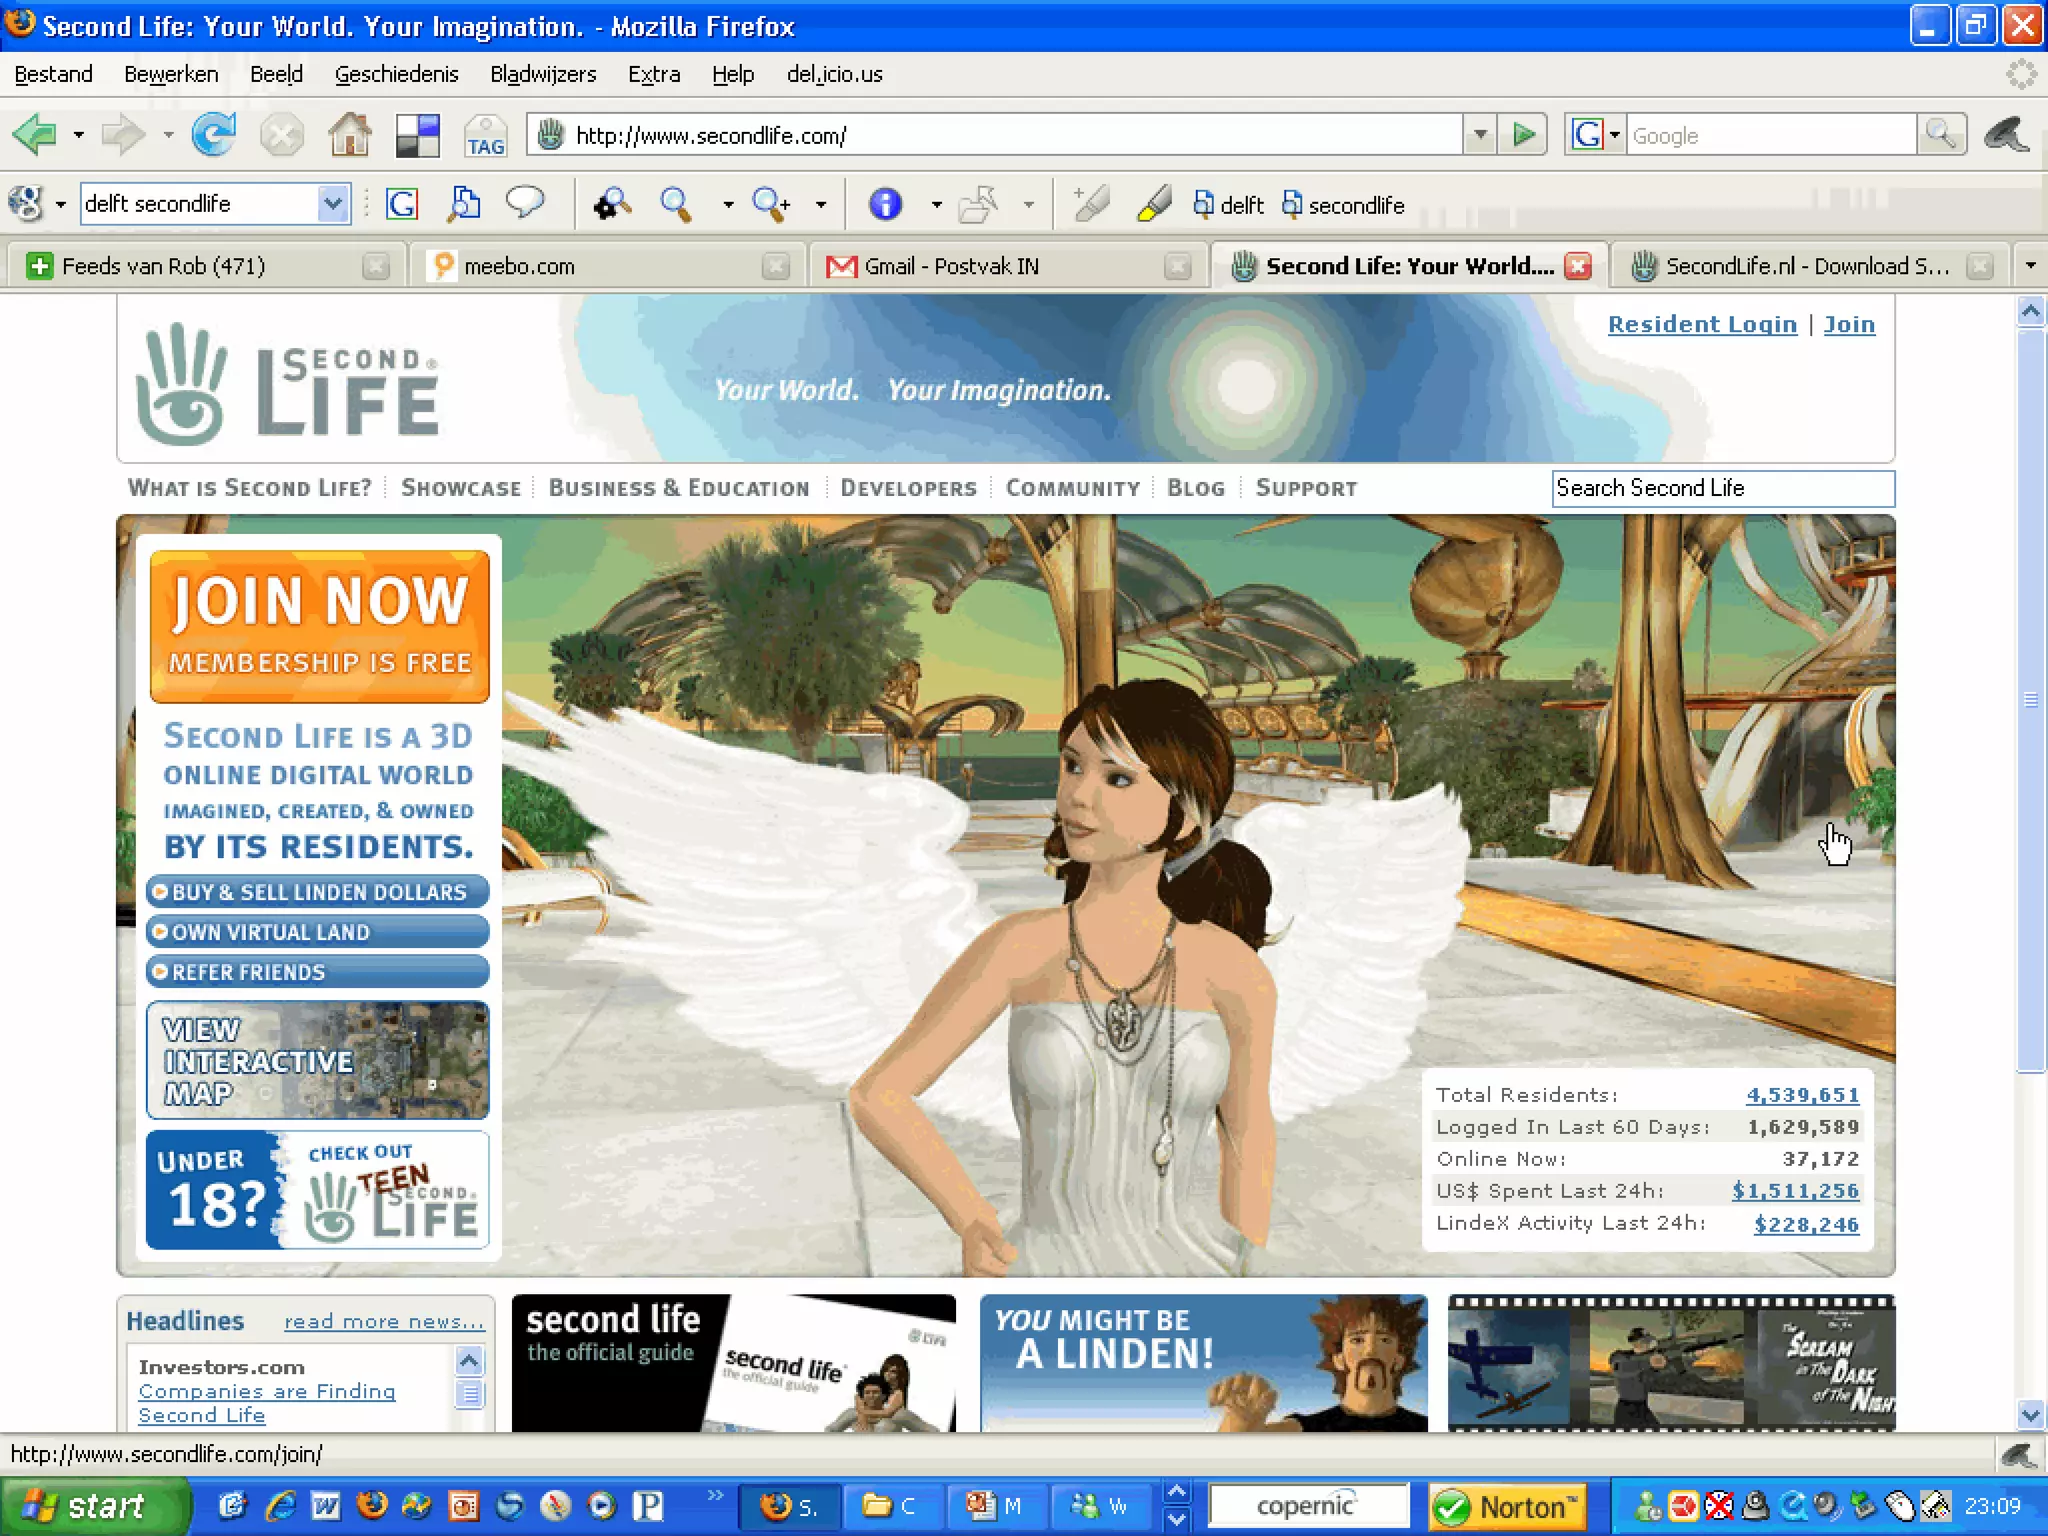Click the Search Second Life field
2048x1536 pixels.
click(1722, 488)
